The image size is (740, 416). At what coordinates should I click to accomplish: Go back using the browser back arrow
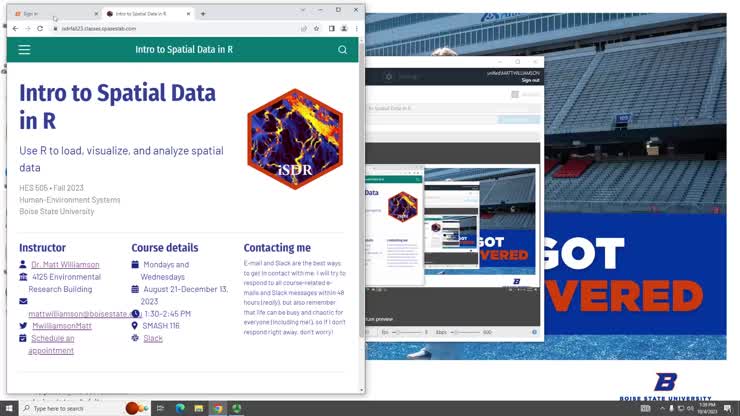15,29
